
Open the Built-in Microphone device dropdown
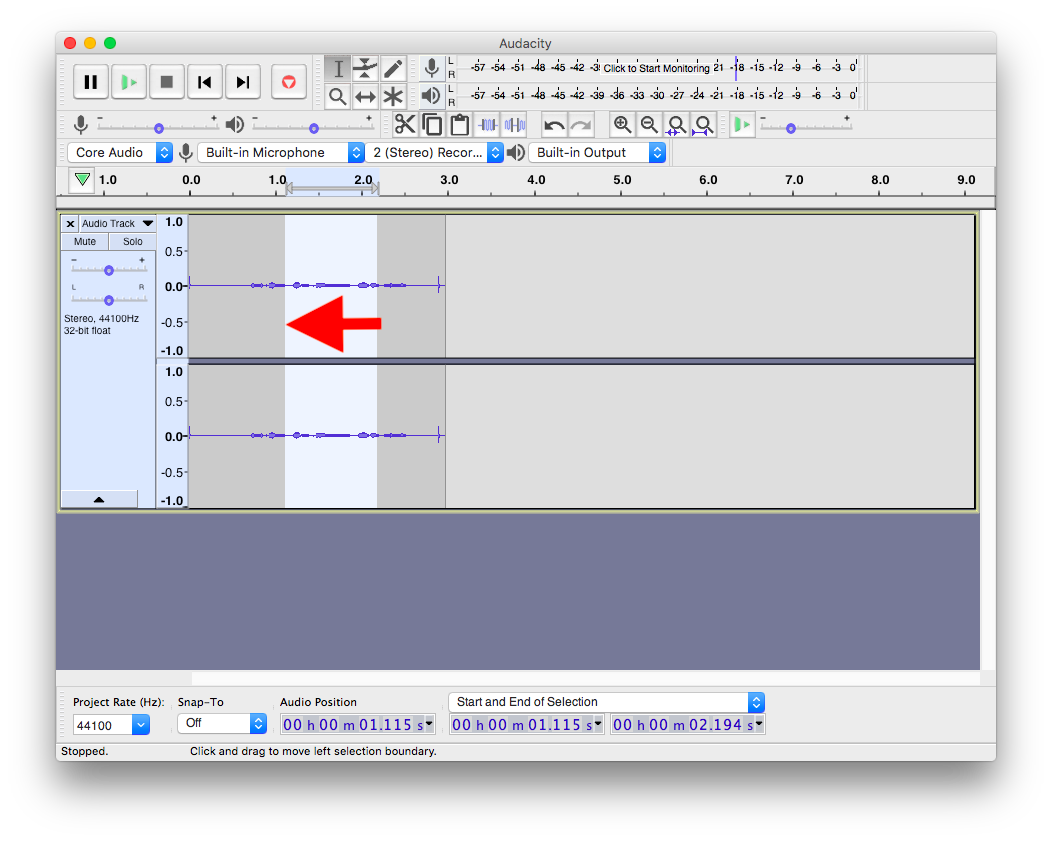click(x=281, y=152)
